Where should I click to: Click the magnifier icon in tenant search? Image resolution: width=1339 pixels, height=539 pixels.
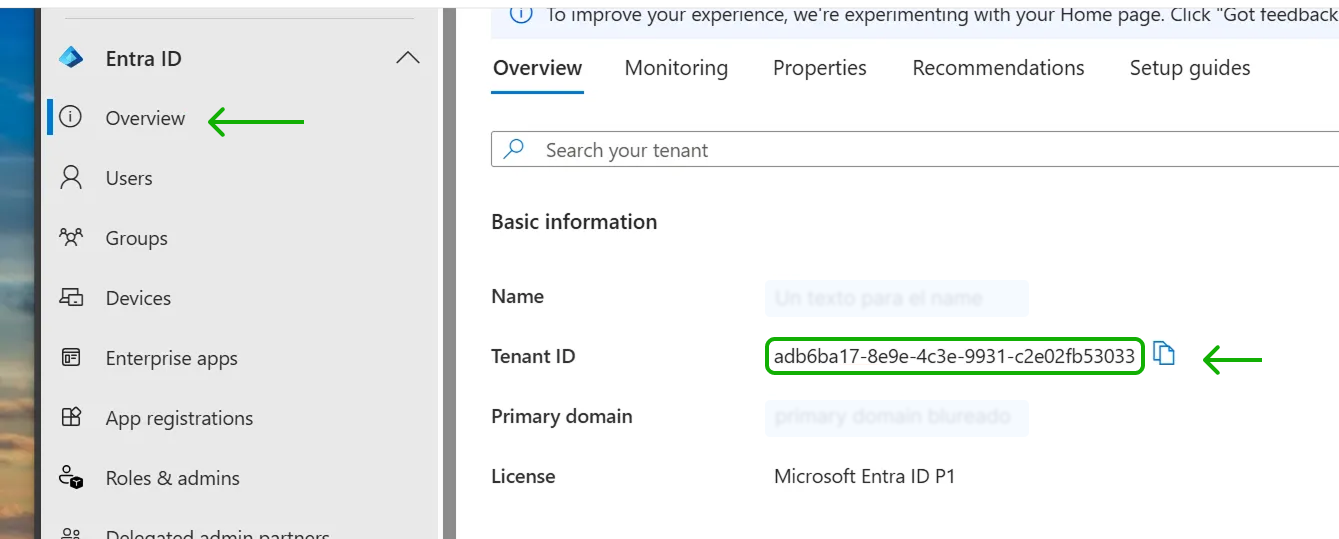(x=514, y=150)
